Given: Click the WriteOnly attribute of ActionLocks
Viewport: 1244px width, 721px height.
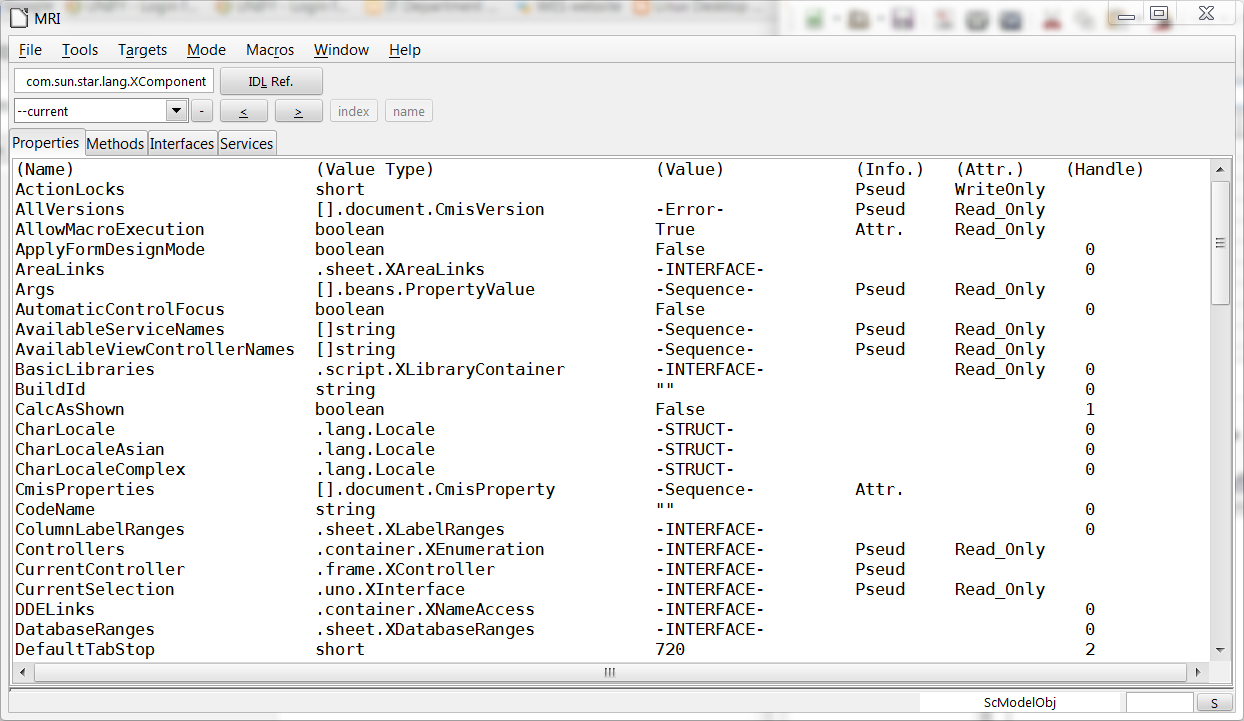Looking at the screenshot, I should [x=1000, y=189].
